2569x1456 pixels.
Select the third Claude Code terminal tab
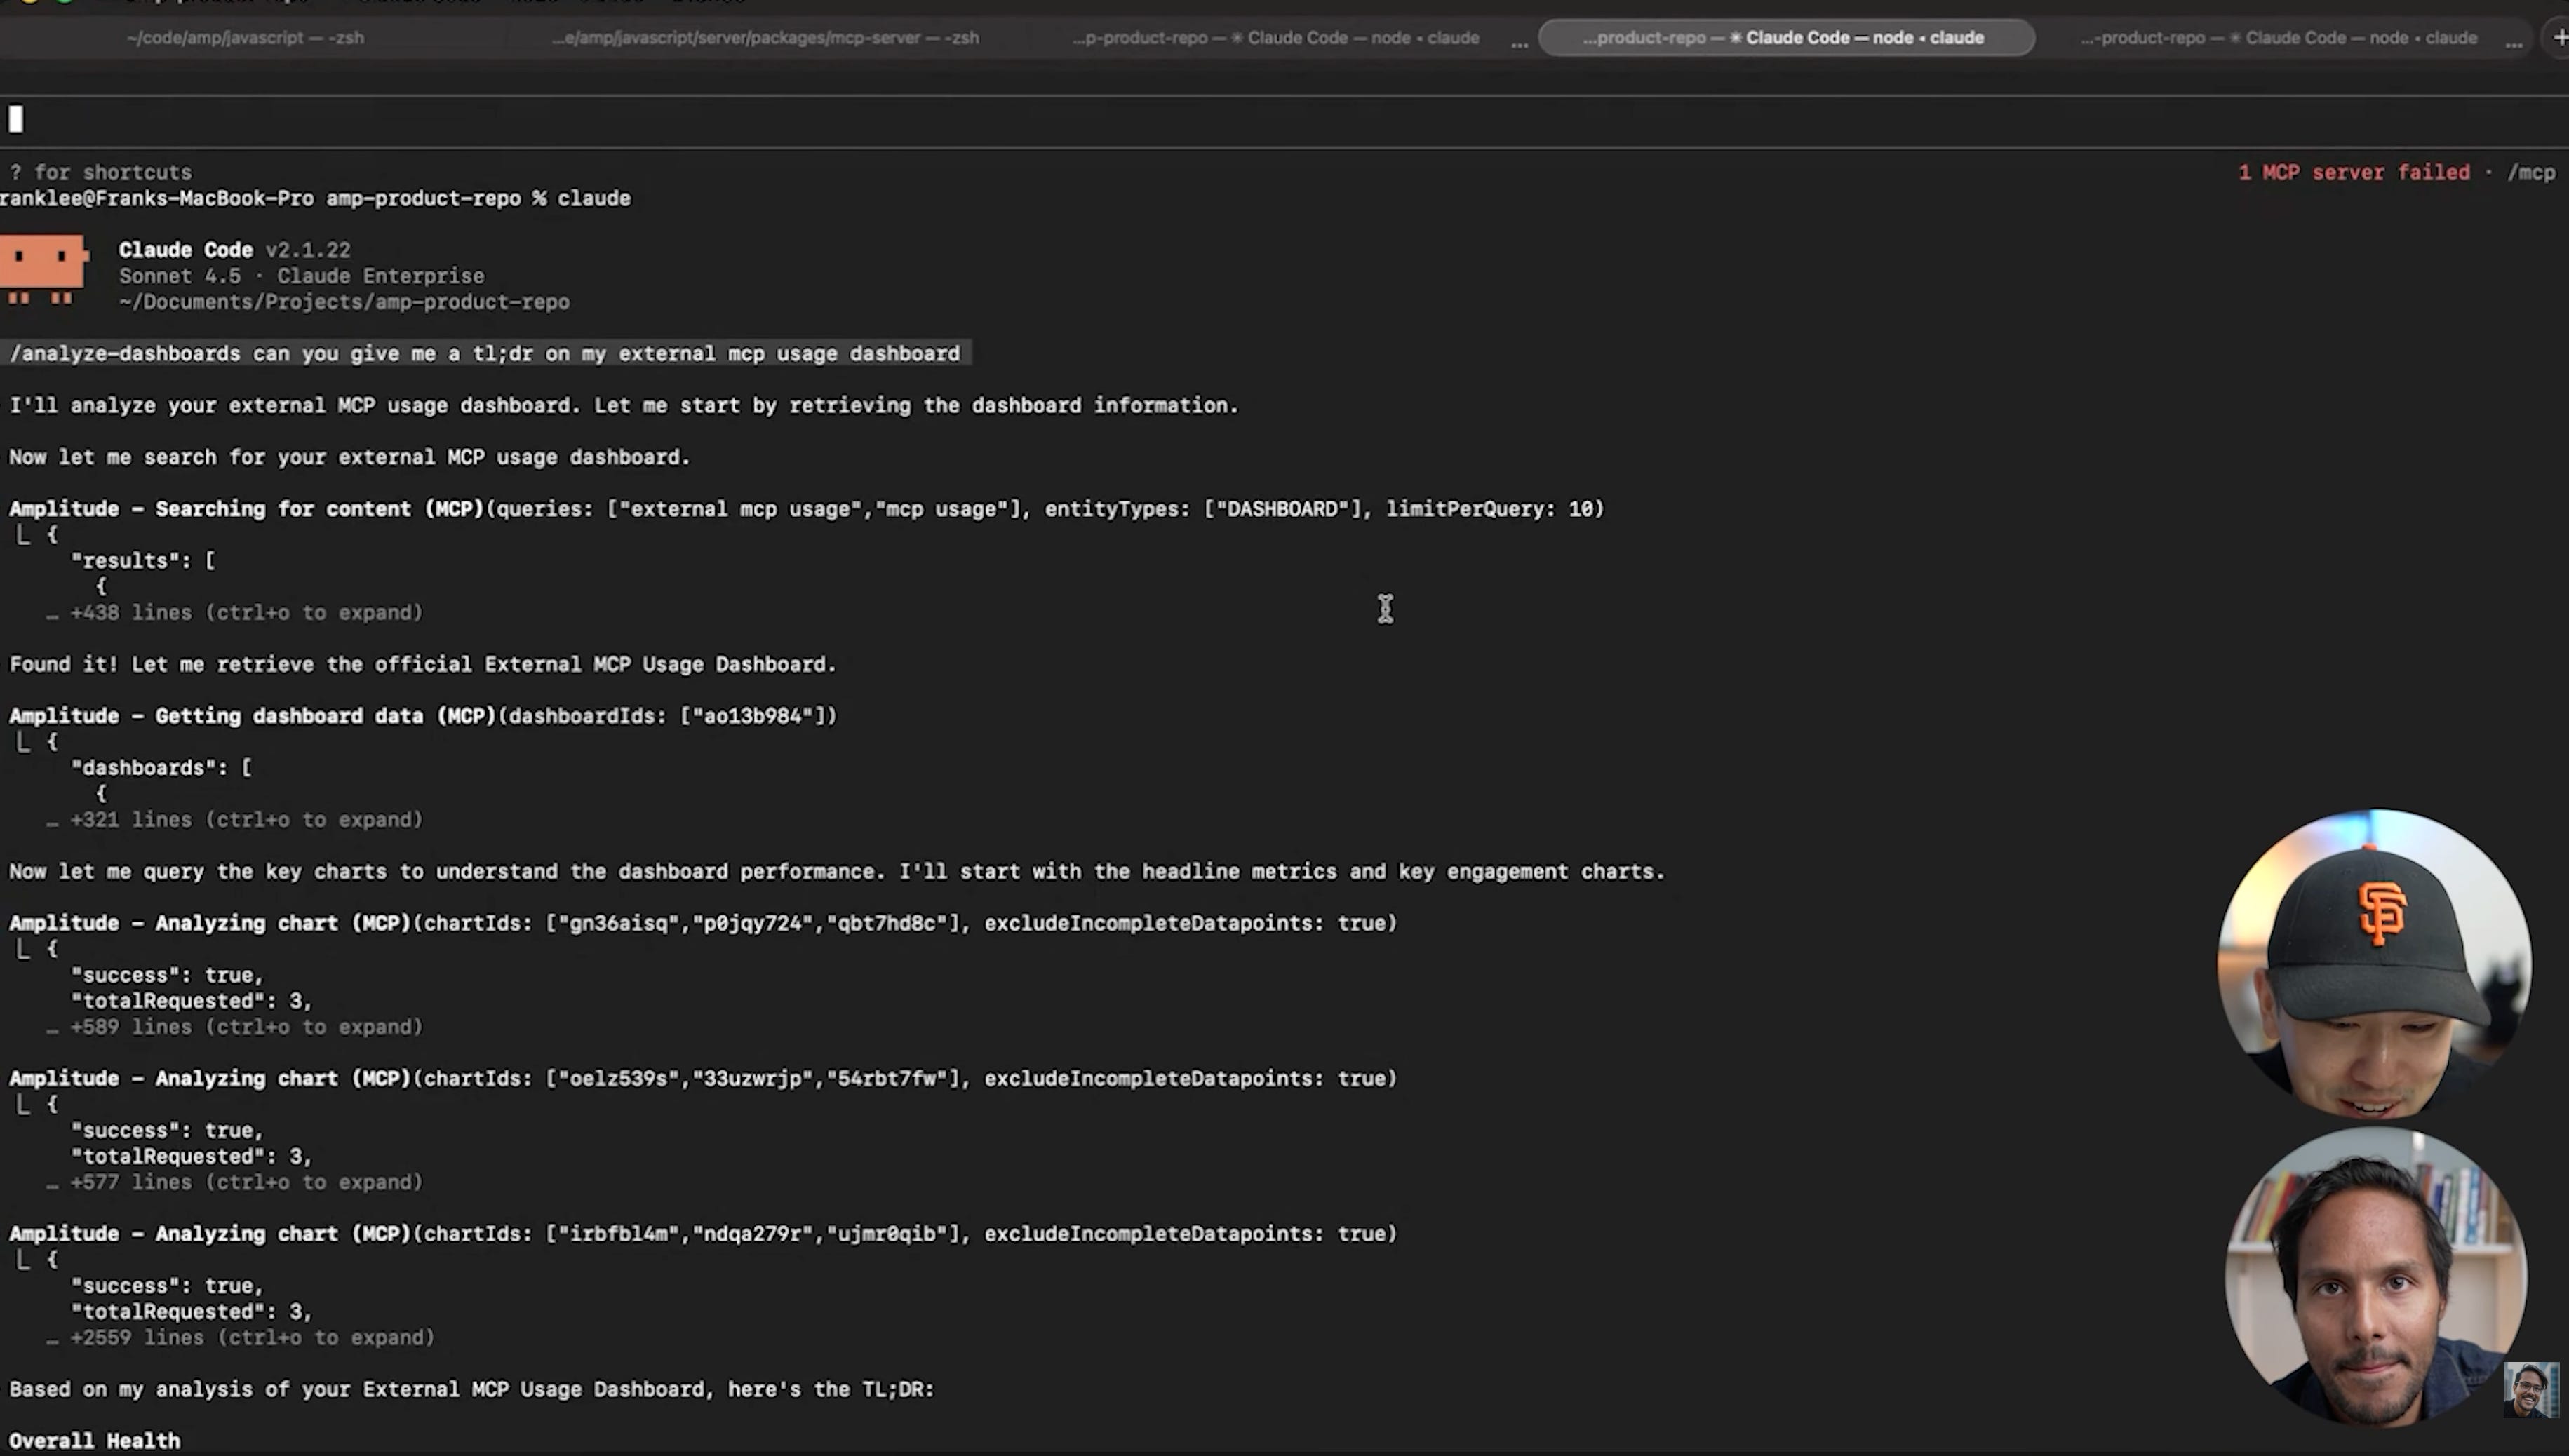(x=1275, y=38)
